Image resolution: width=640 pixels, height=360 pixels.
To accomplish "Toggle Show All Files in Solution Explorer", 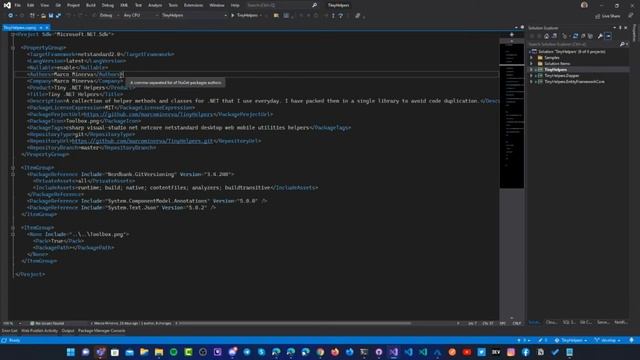I will (x=590, y=36).
